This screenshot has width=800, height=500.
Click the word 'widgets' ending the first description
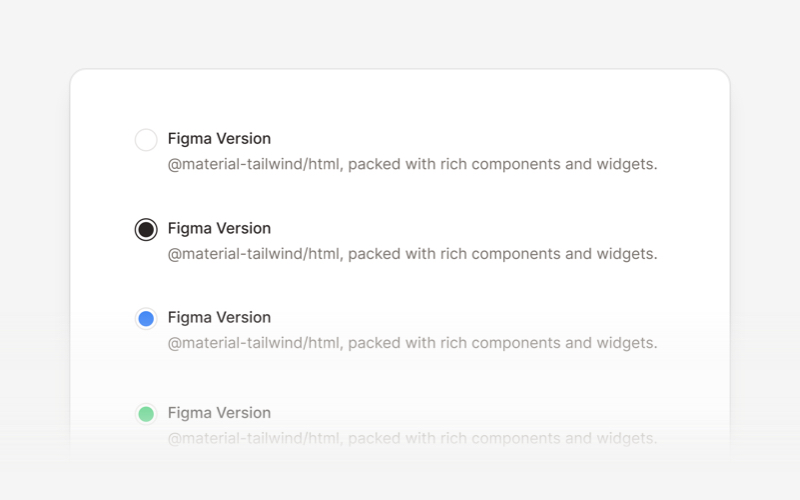click(628, 165)
